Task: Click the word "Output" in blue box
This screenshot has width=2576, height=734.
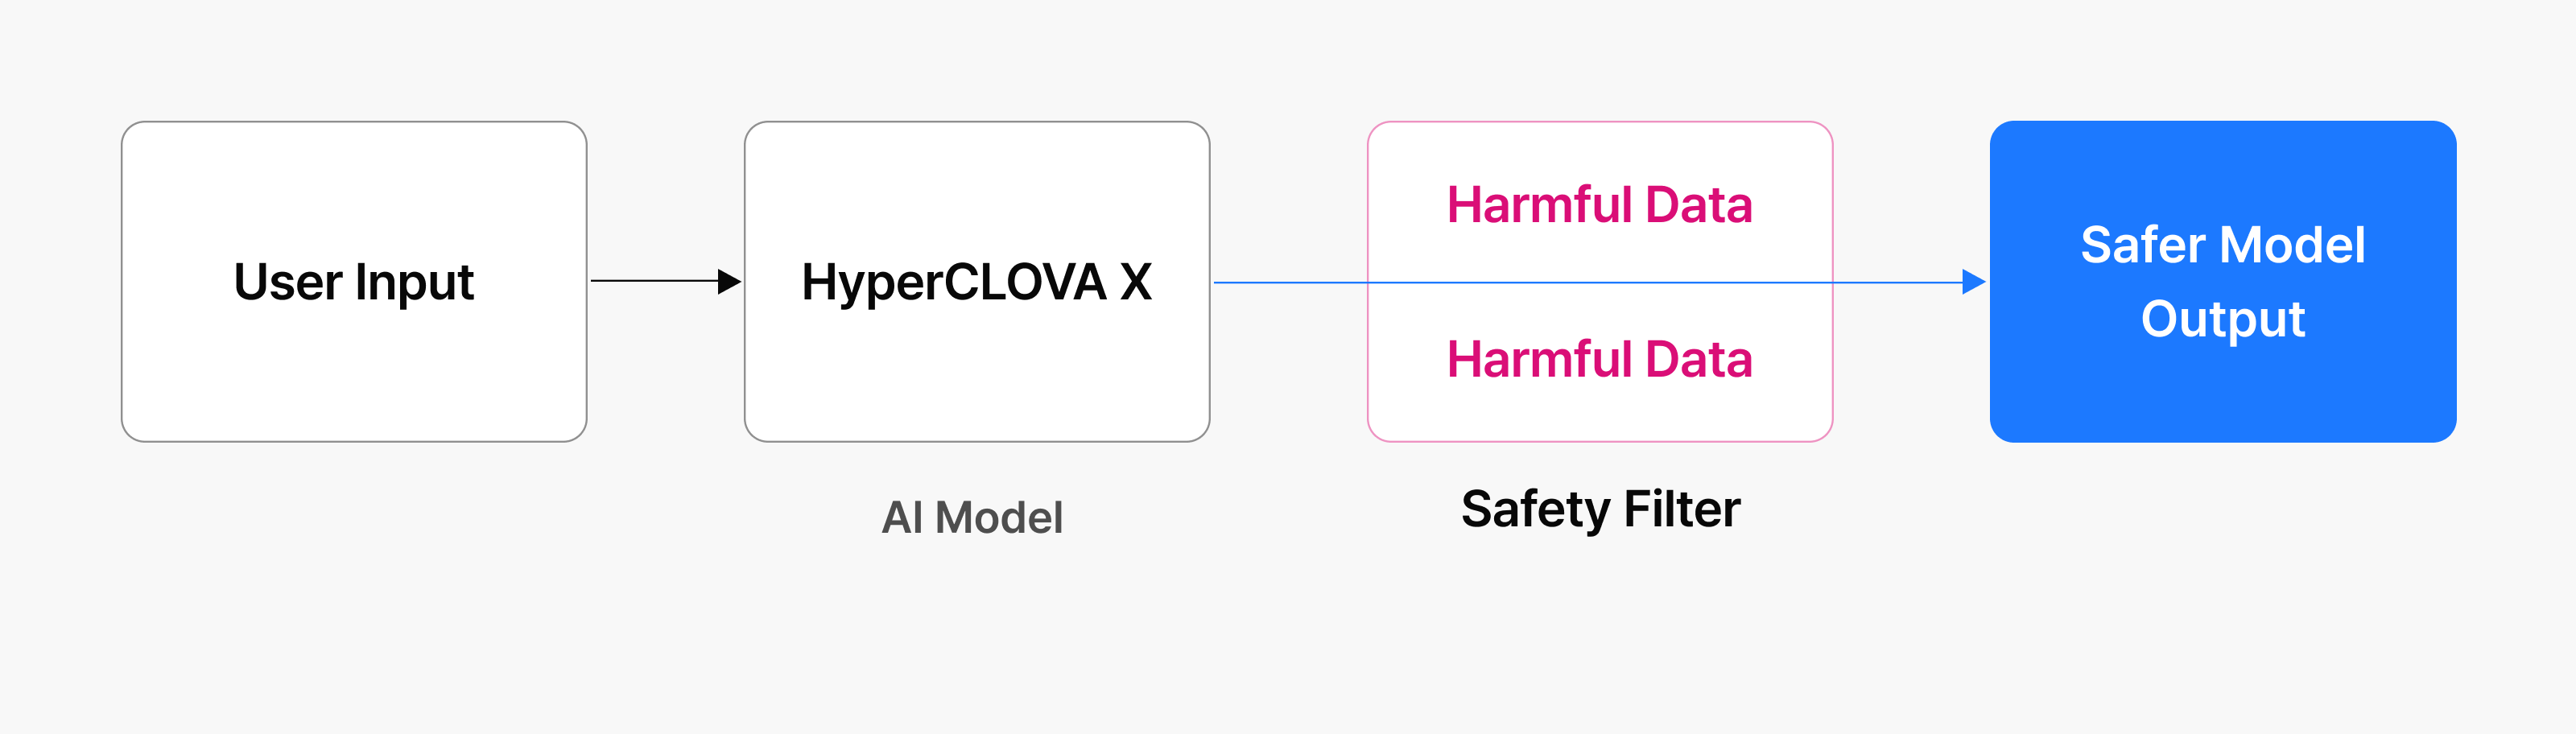Action: click(x=2223, y=319)
